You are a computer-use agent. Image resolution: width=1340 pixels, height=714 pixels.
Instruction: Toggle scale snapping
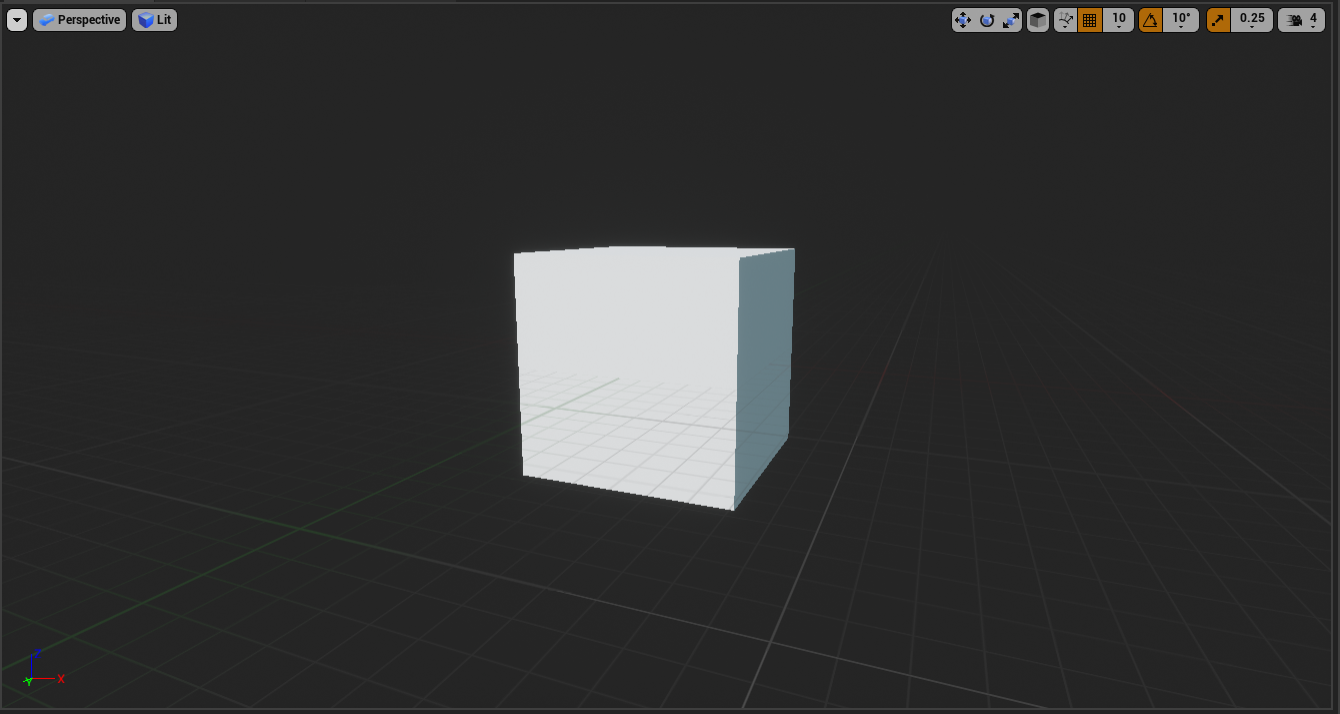[x=1219, y=20]
